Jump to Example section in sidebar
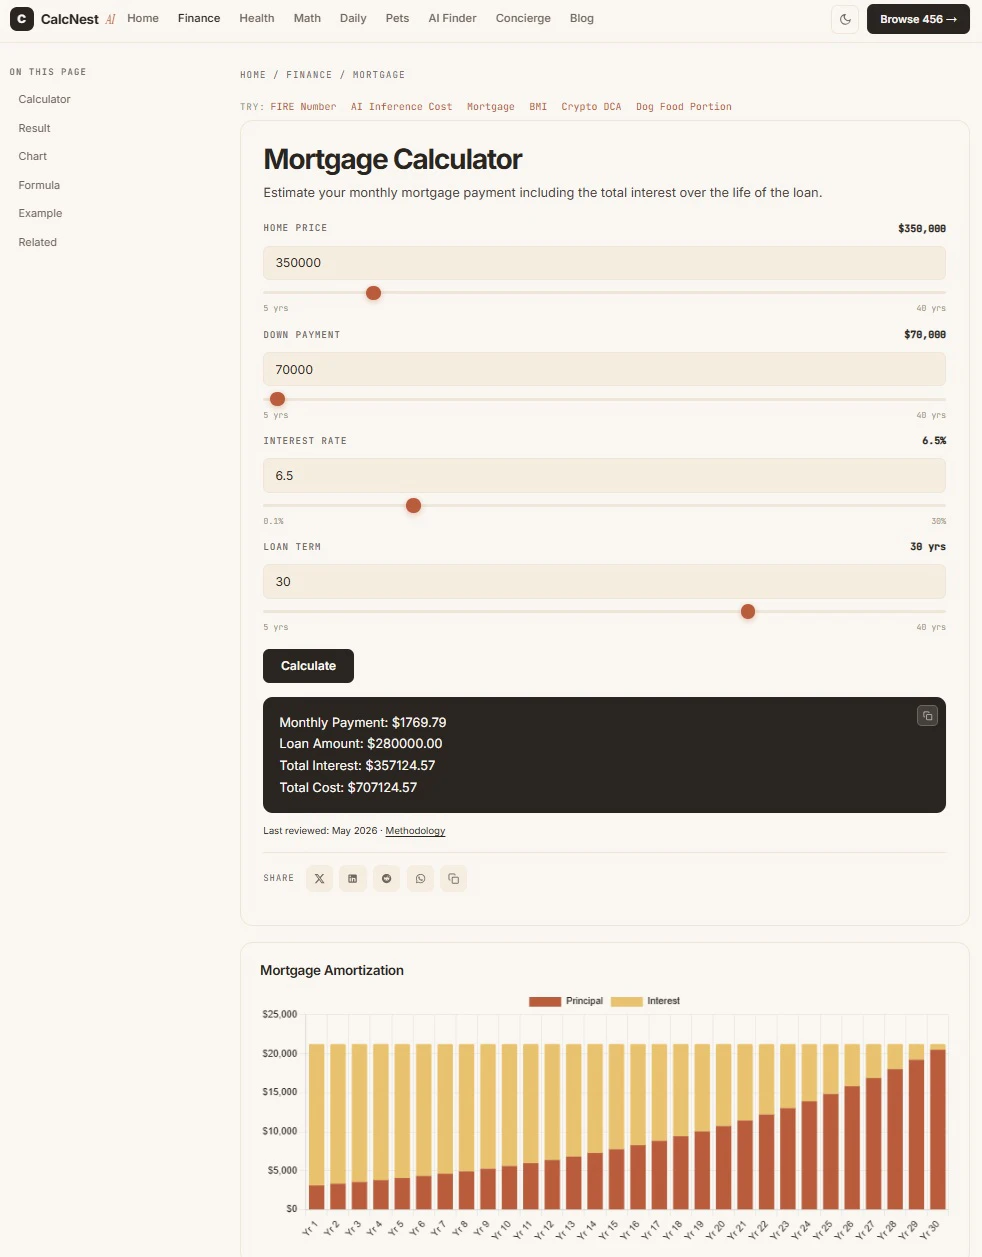The image size is (982, 1257). click(40, 213)
